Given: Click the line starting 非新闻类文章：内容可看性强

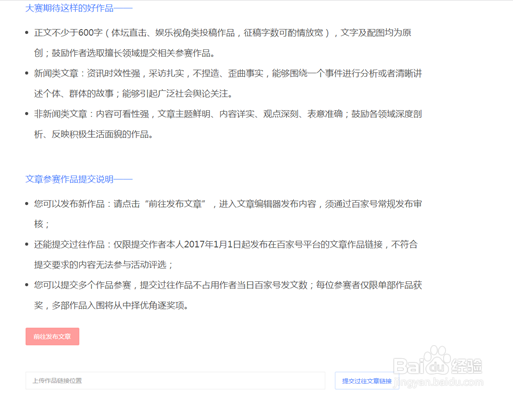Looking at the screenshot, I should (x=228, y=114).
